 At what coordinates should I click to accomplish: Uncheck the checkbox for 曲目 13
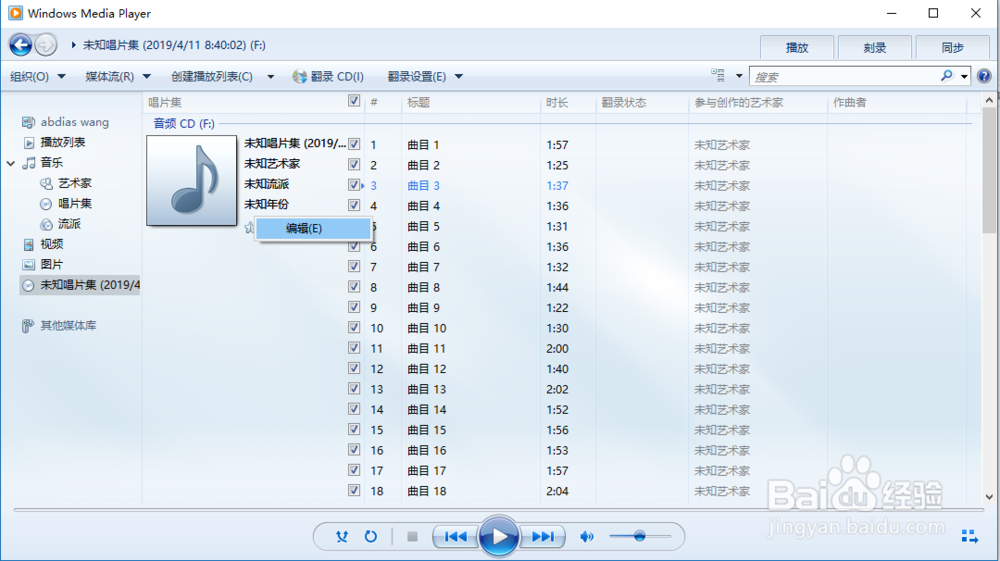click(x=354, y=388)
